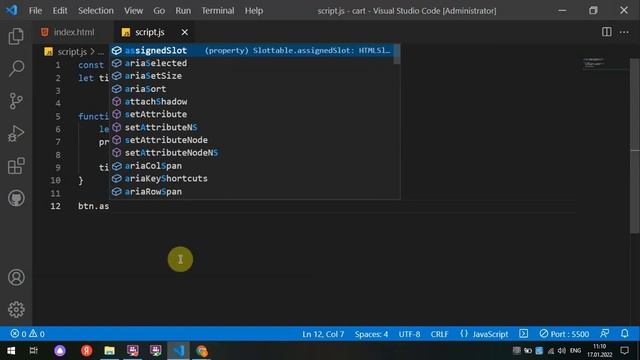This screenshot has height=360, width=640.
Task: Open notifications bell in status bar
Action: pyautogui.click(x=624, y=333)
